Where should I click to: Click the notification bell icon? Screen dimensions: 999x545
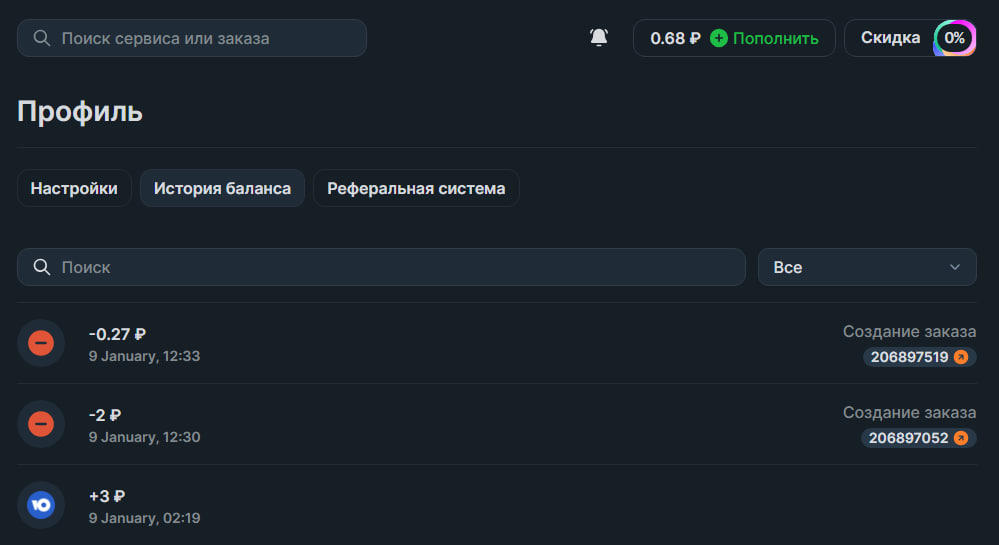point(599,38)
